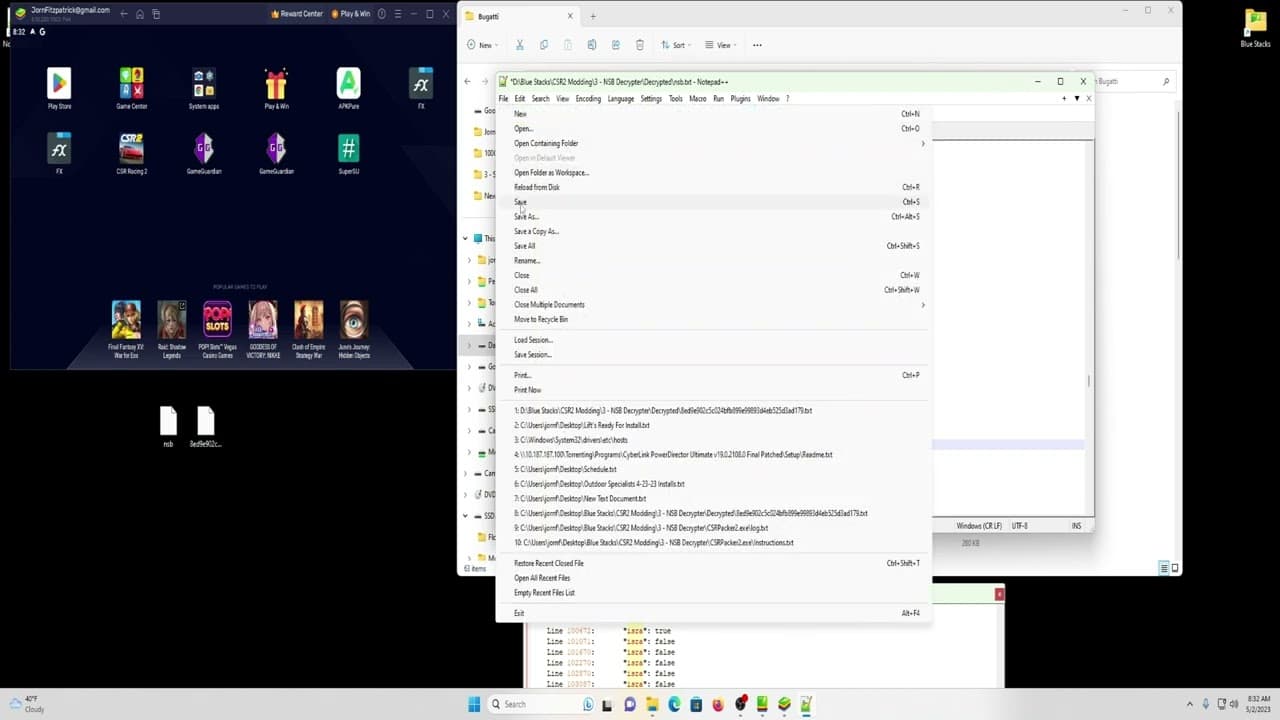Choose Print... in File menu
Screen dimensions: 1280x720
click(x=713, y=375)
